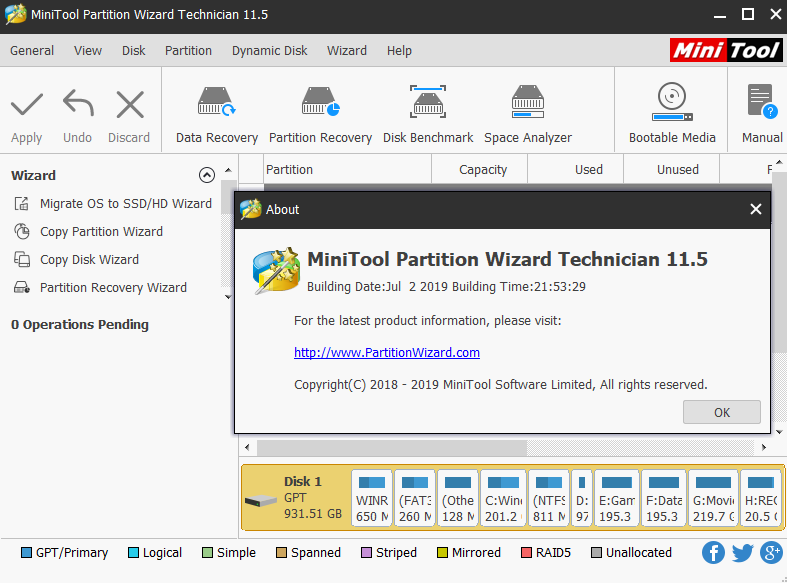This screenshot has width=787, height=583.
Task: Click the Copyright 2018 - 2019 text
Action: click(500, 385)
